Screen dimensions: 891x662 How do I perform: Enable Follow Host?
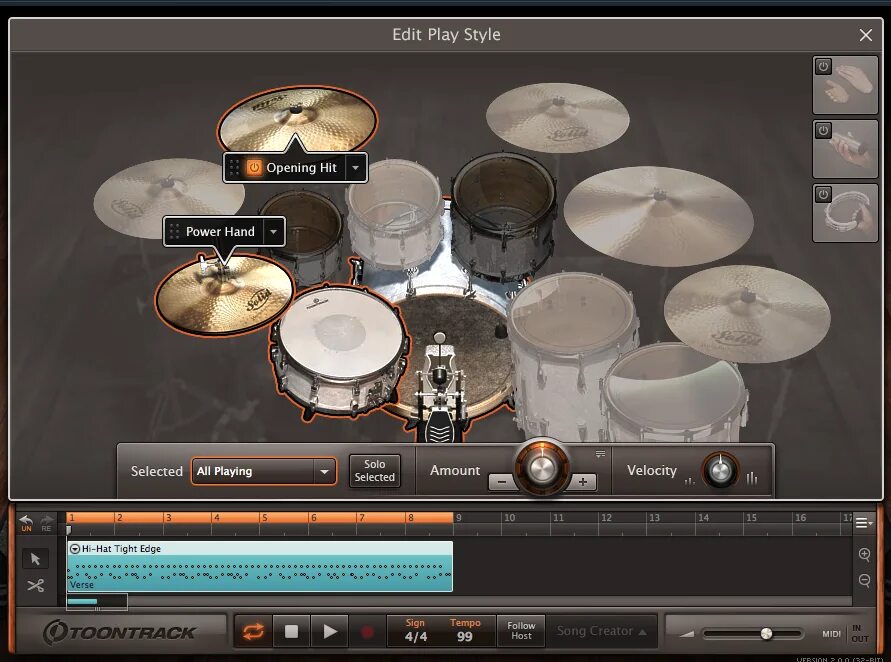pyautogui.click(x=521, y=630)
